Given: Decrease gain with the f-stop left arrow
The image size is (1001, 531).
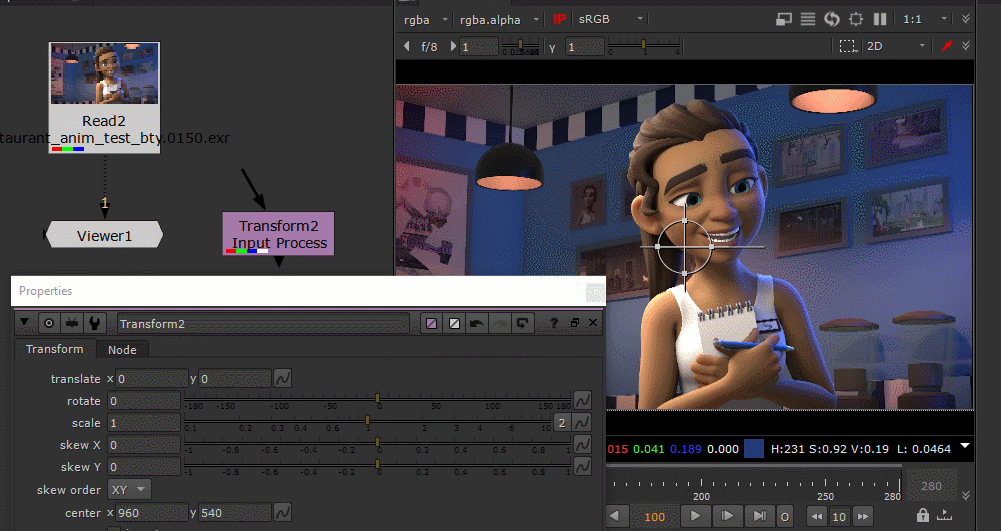Looking at the screenshot, I should [x=407, y=46].
